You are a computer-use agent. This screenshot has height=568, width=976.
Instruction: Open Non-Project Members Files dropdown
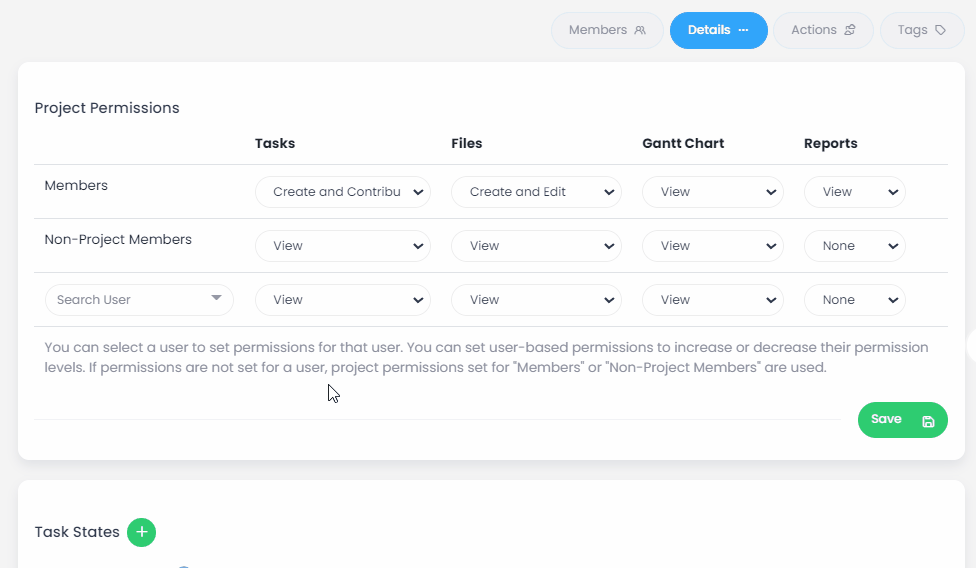536,246
